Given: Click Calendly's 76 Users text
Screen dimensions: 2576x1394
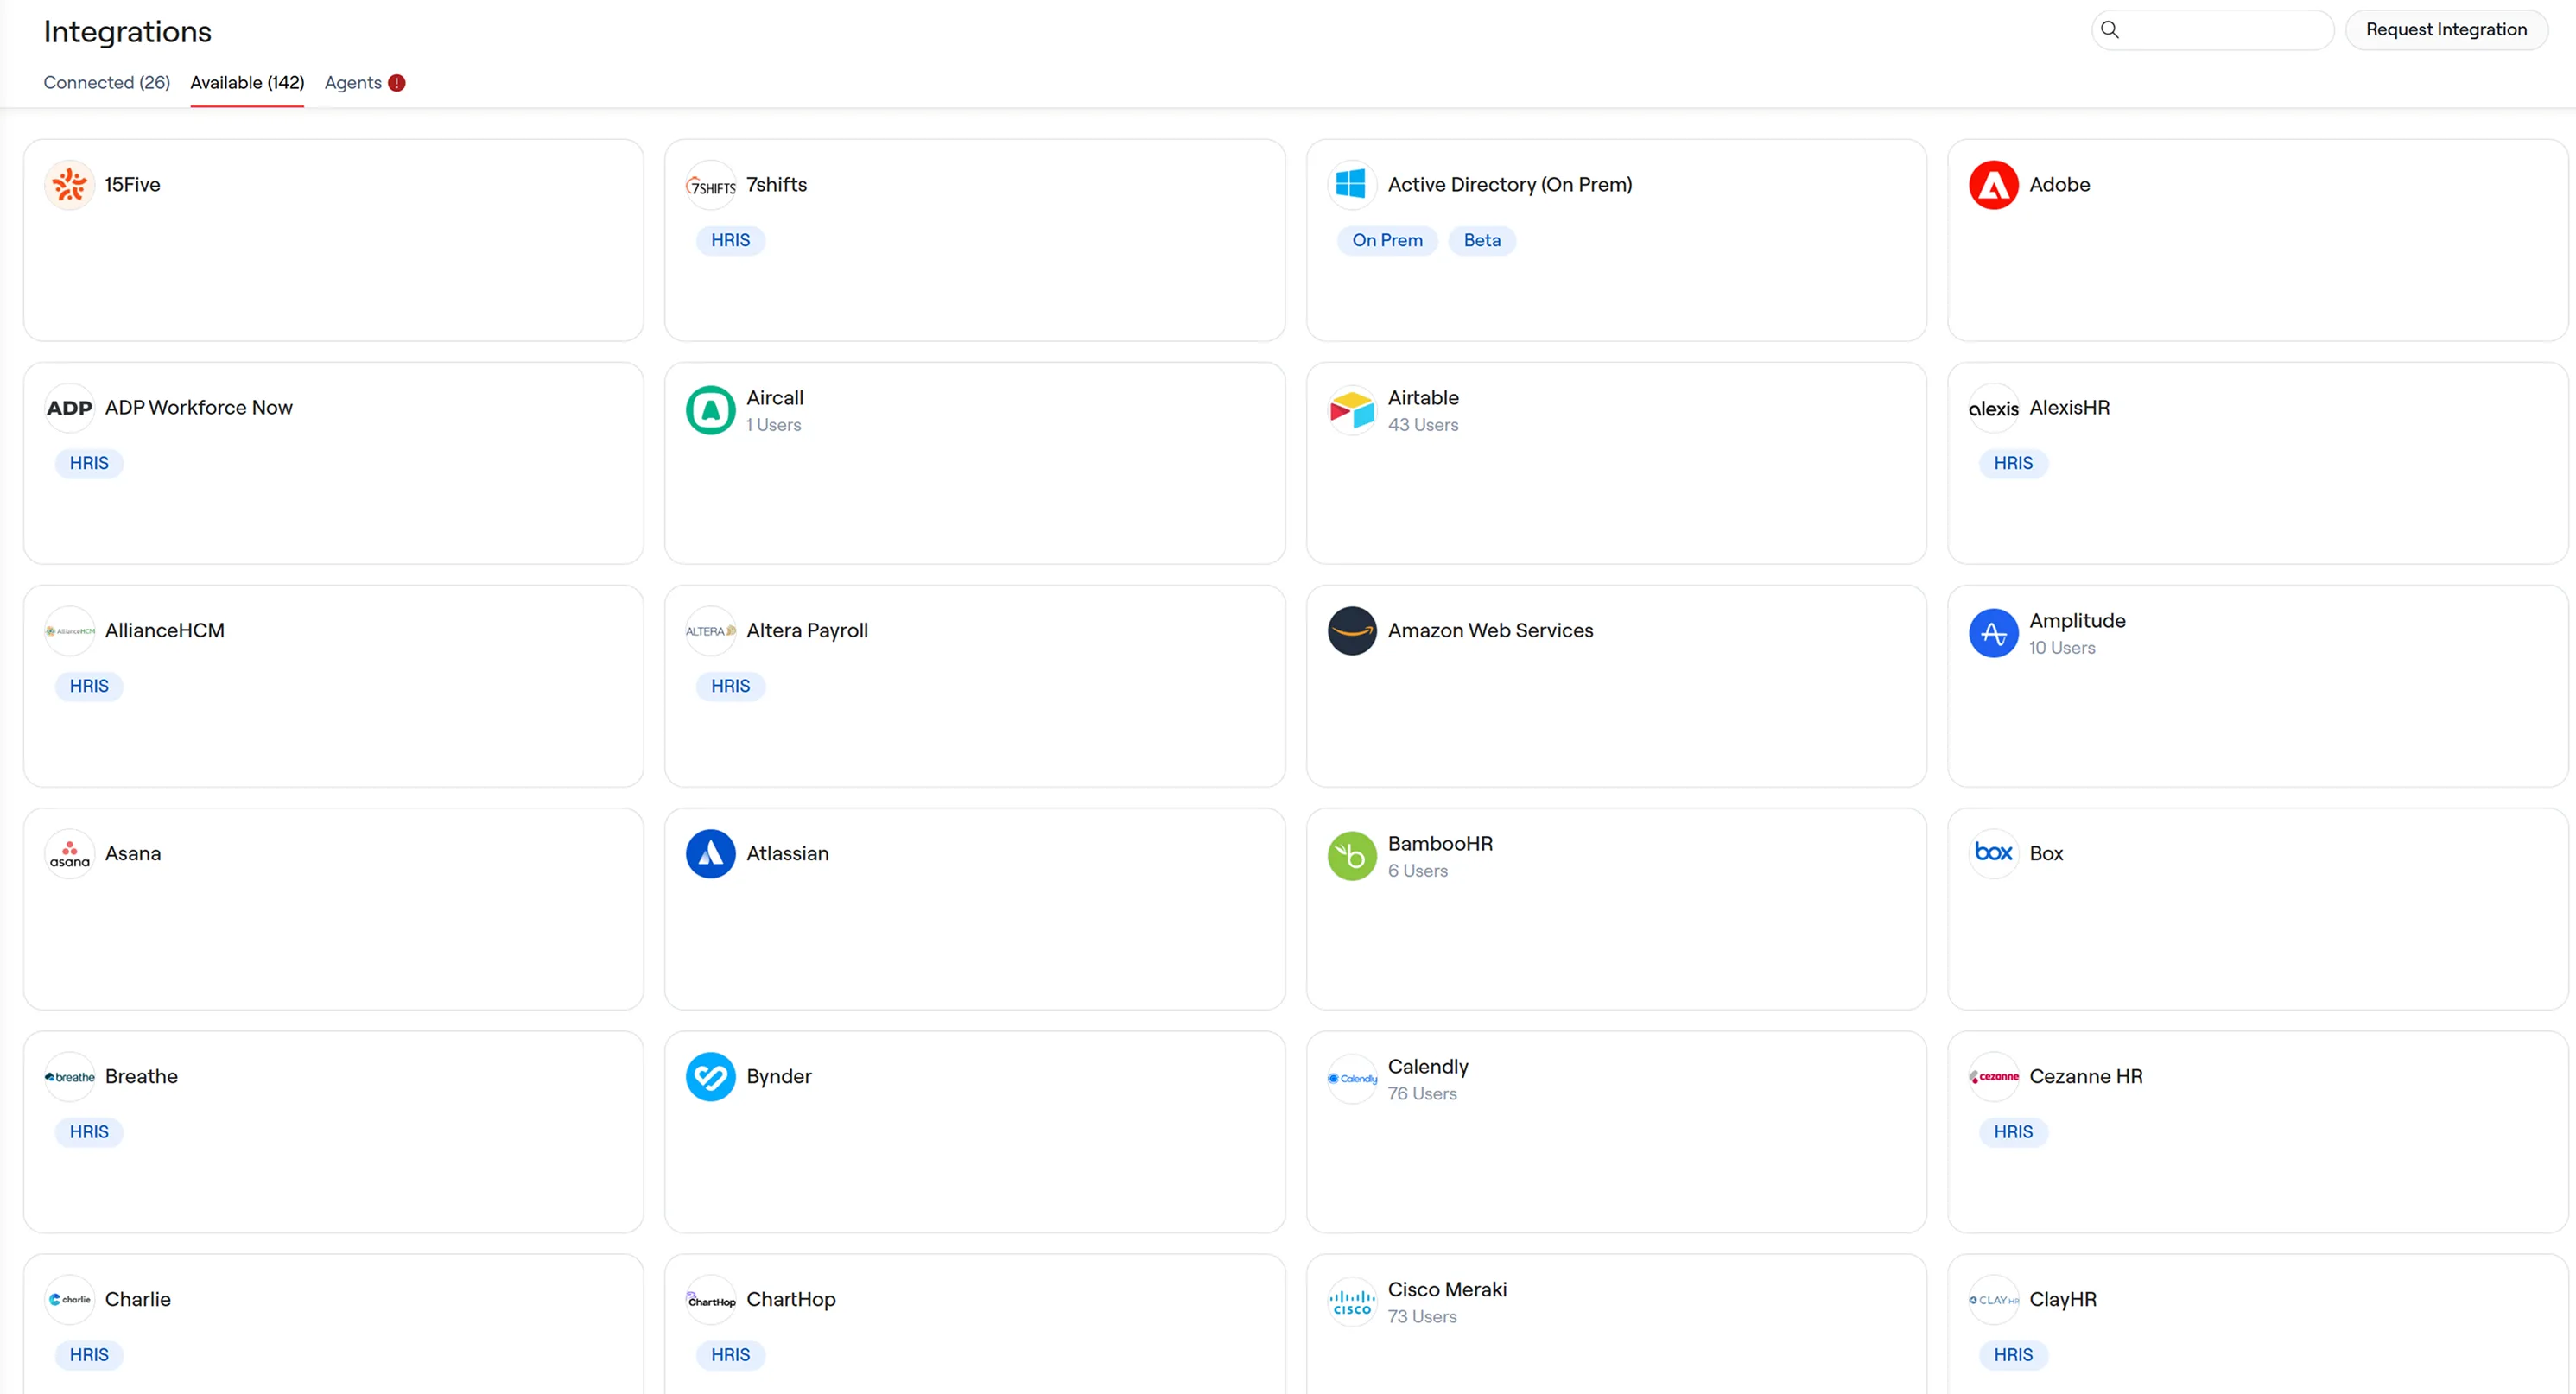Looking at the screenshot, I should pos(1422,1094).
